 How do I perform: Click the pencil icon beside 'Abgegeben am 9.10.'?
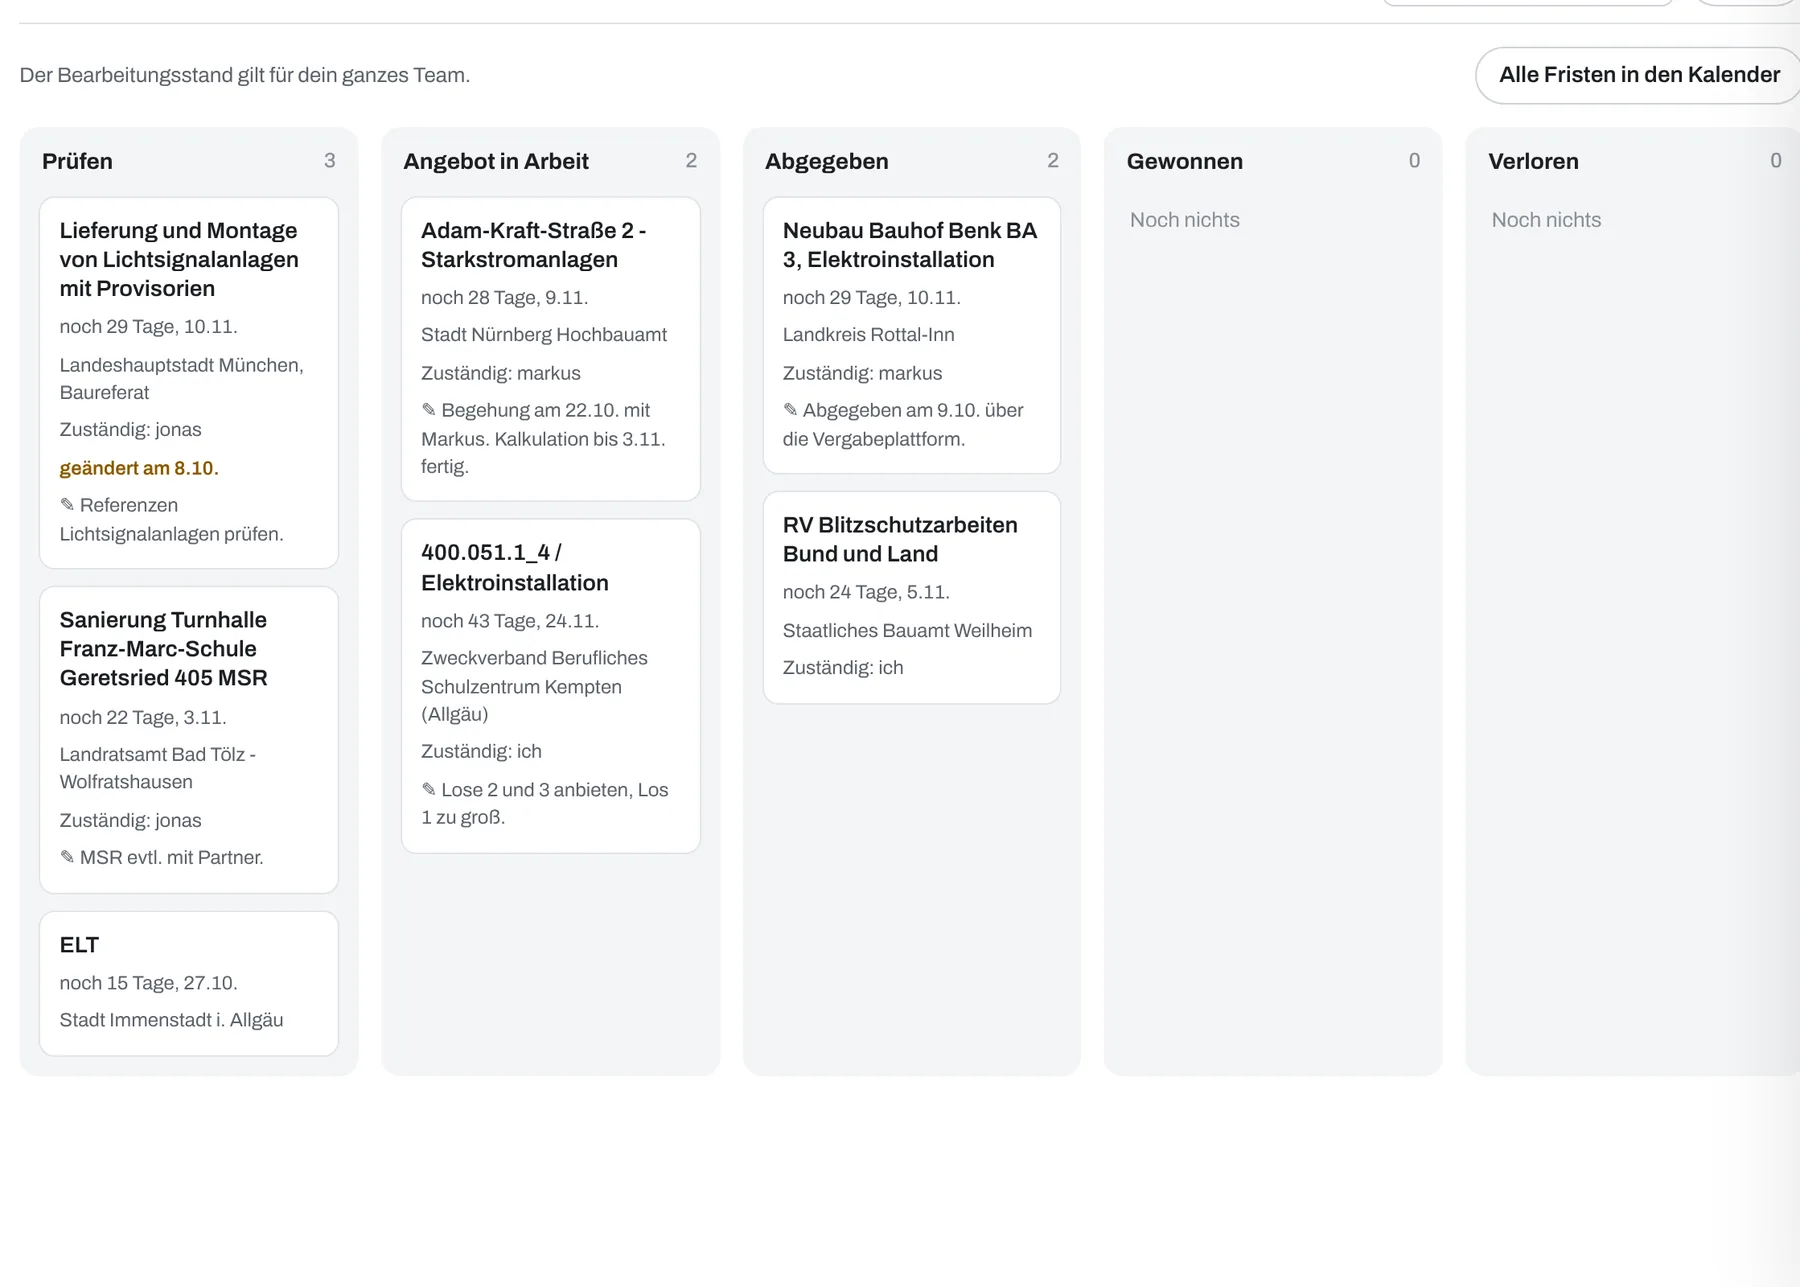(x=791, y=410)
